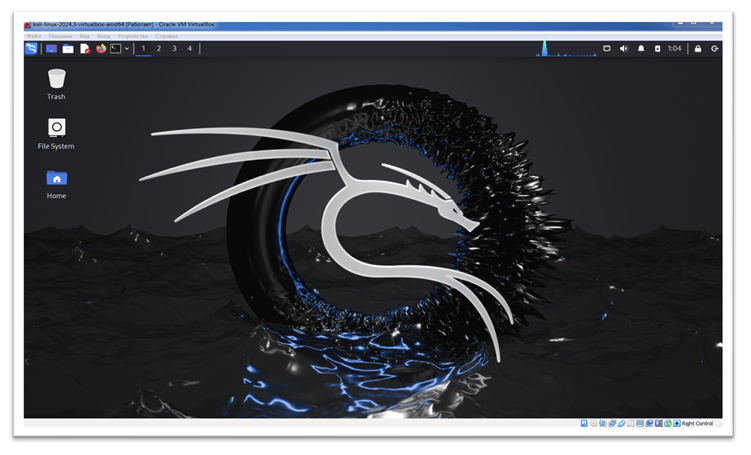
Task: Click the VirtualBox window title icon
Action: [28, 25]
